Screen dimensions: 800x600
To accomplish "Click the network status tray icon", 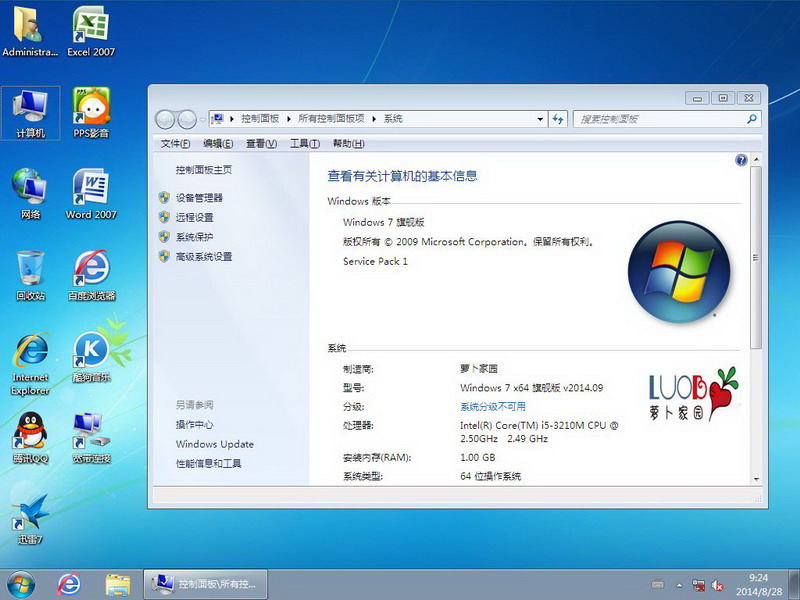I will click(698, 585).
